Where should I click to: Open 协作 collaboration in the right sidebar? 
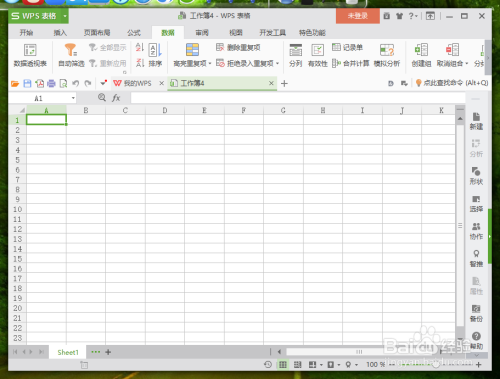pyautogui.click(x=476, y=231)
